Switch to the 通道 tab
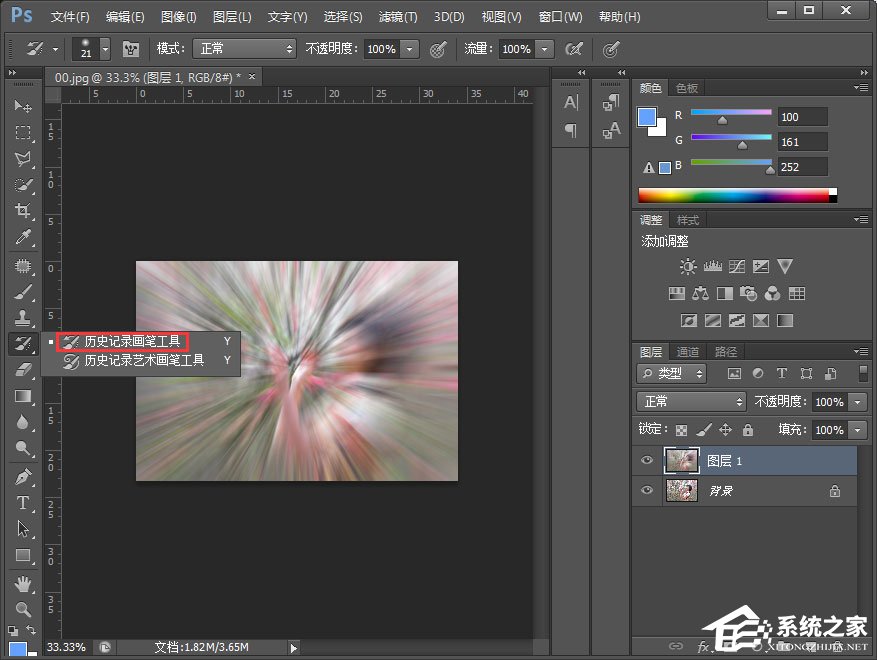The image size is (877, 660). [x=688, y=351]
